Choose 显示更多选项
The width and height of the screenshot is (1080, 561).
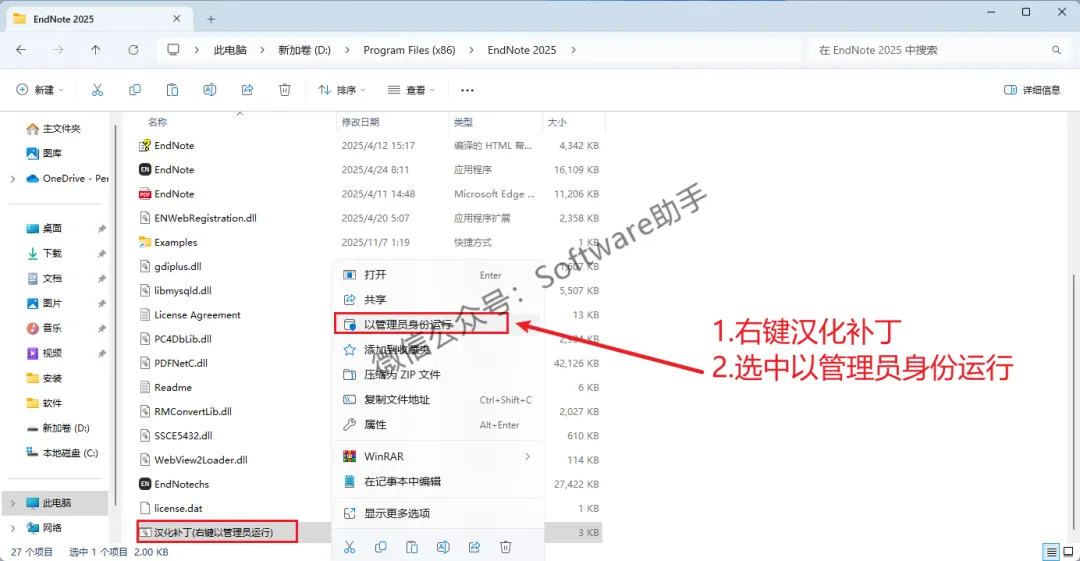(438, 513)
